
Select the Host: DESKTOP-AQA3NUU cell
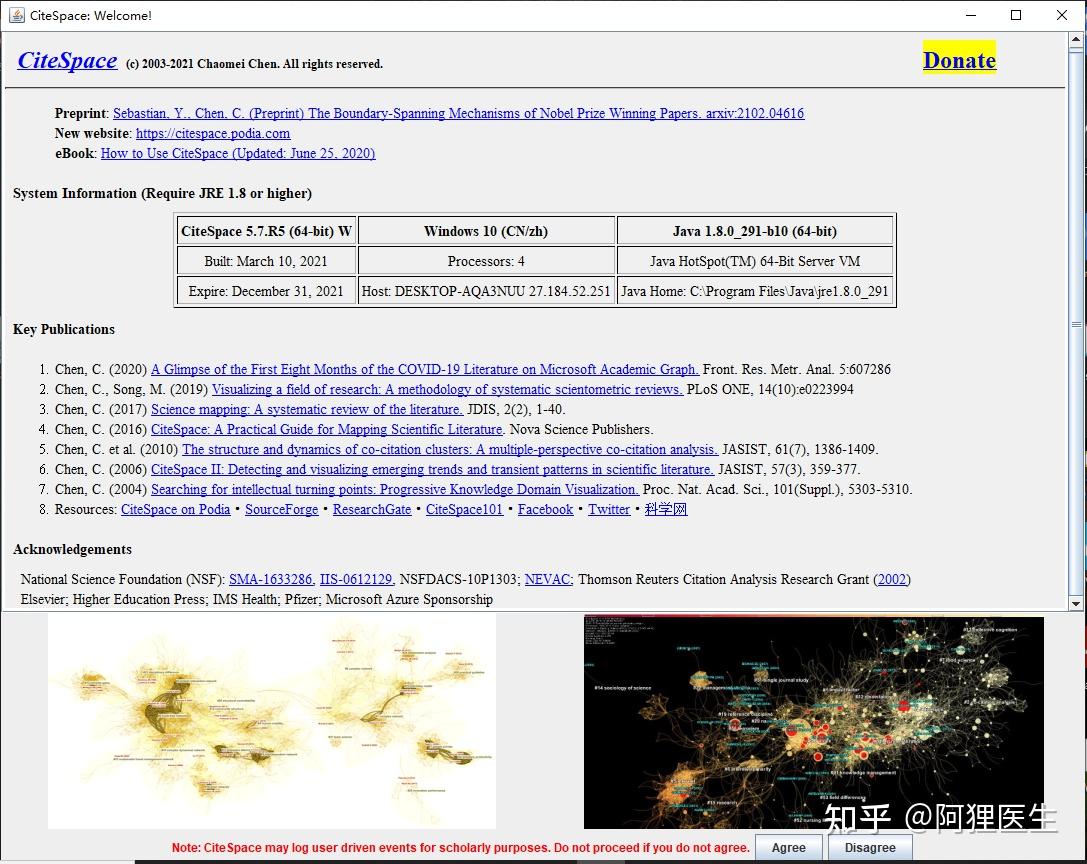point(486,291)
